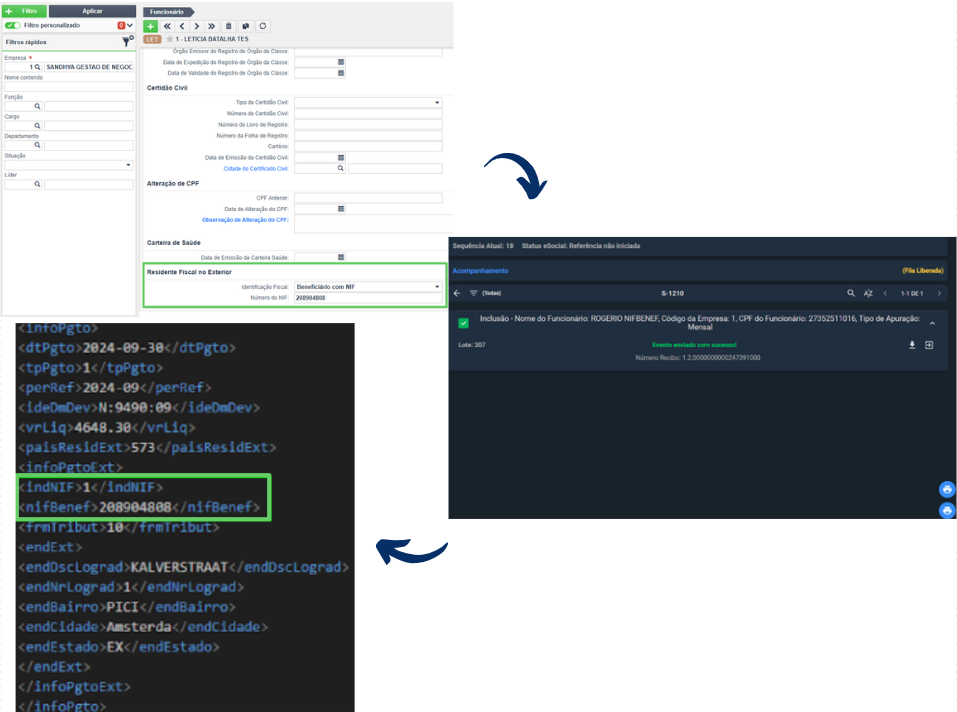Click filter lines icon next to (Todas)
Image resolution: width=957 pixels, height=712 pixels.
tap(473, 293)
